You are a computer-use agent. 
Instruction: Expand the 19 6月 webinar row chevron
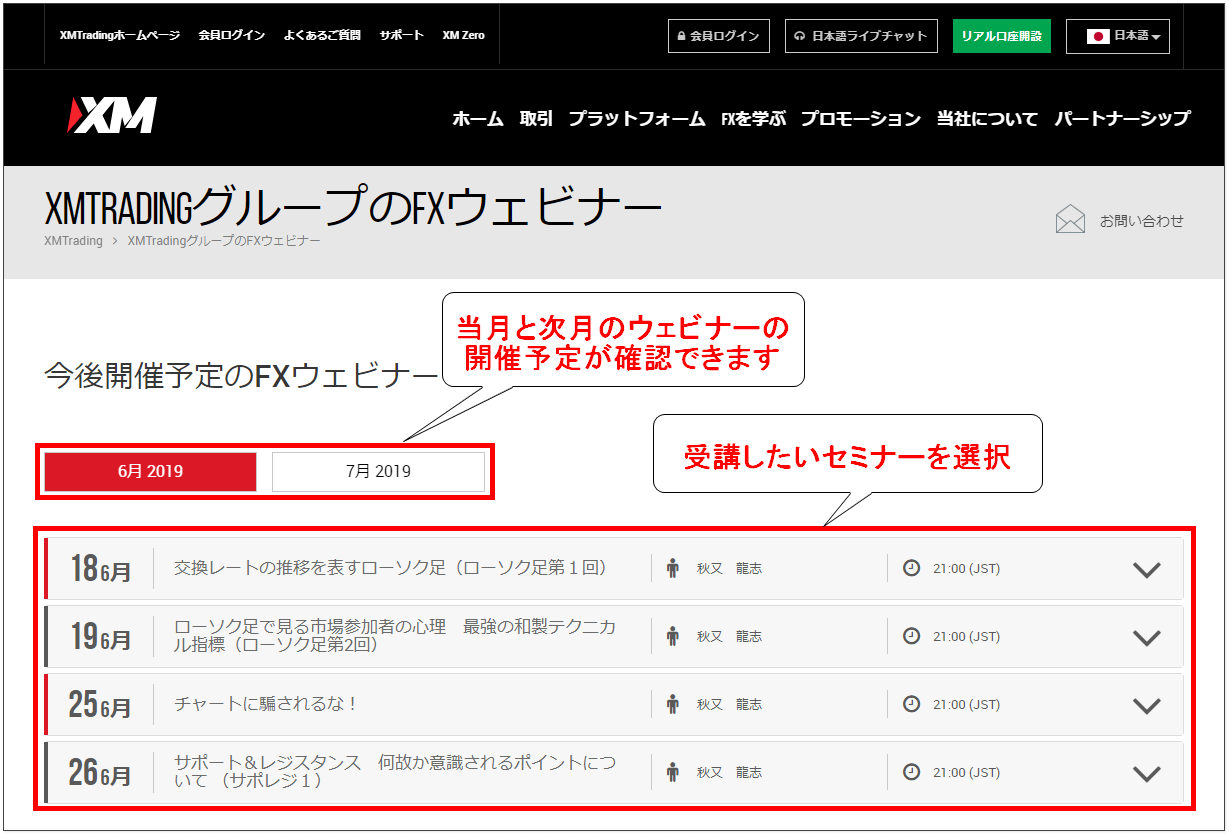1146,637
